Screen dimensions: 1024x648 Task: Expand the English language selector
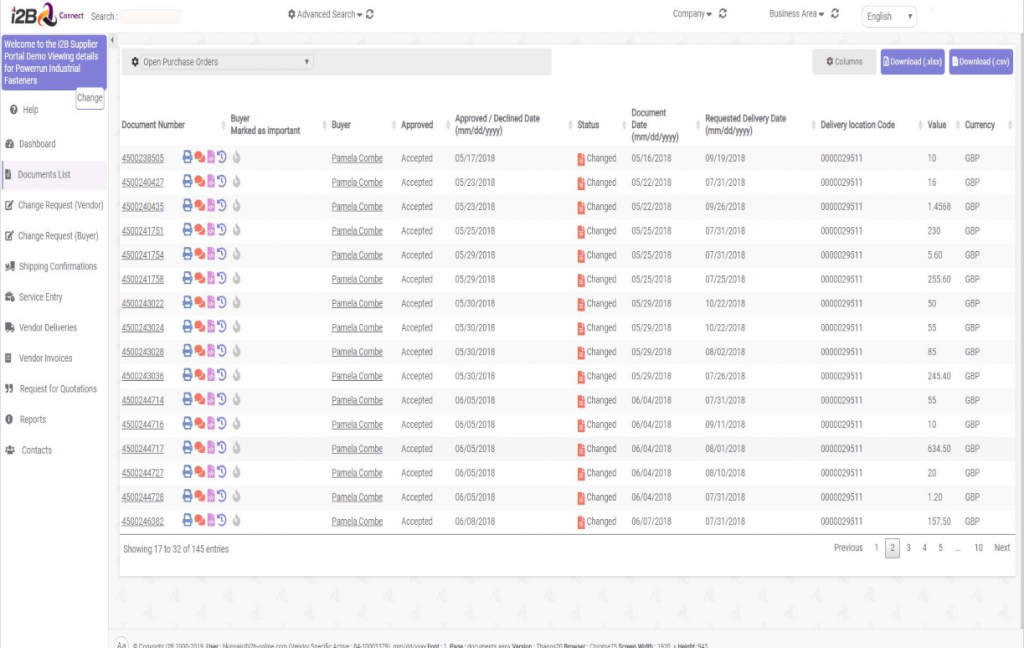889,17
